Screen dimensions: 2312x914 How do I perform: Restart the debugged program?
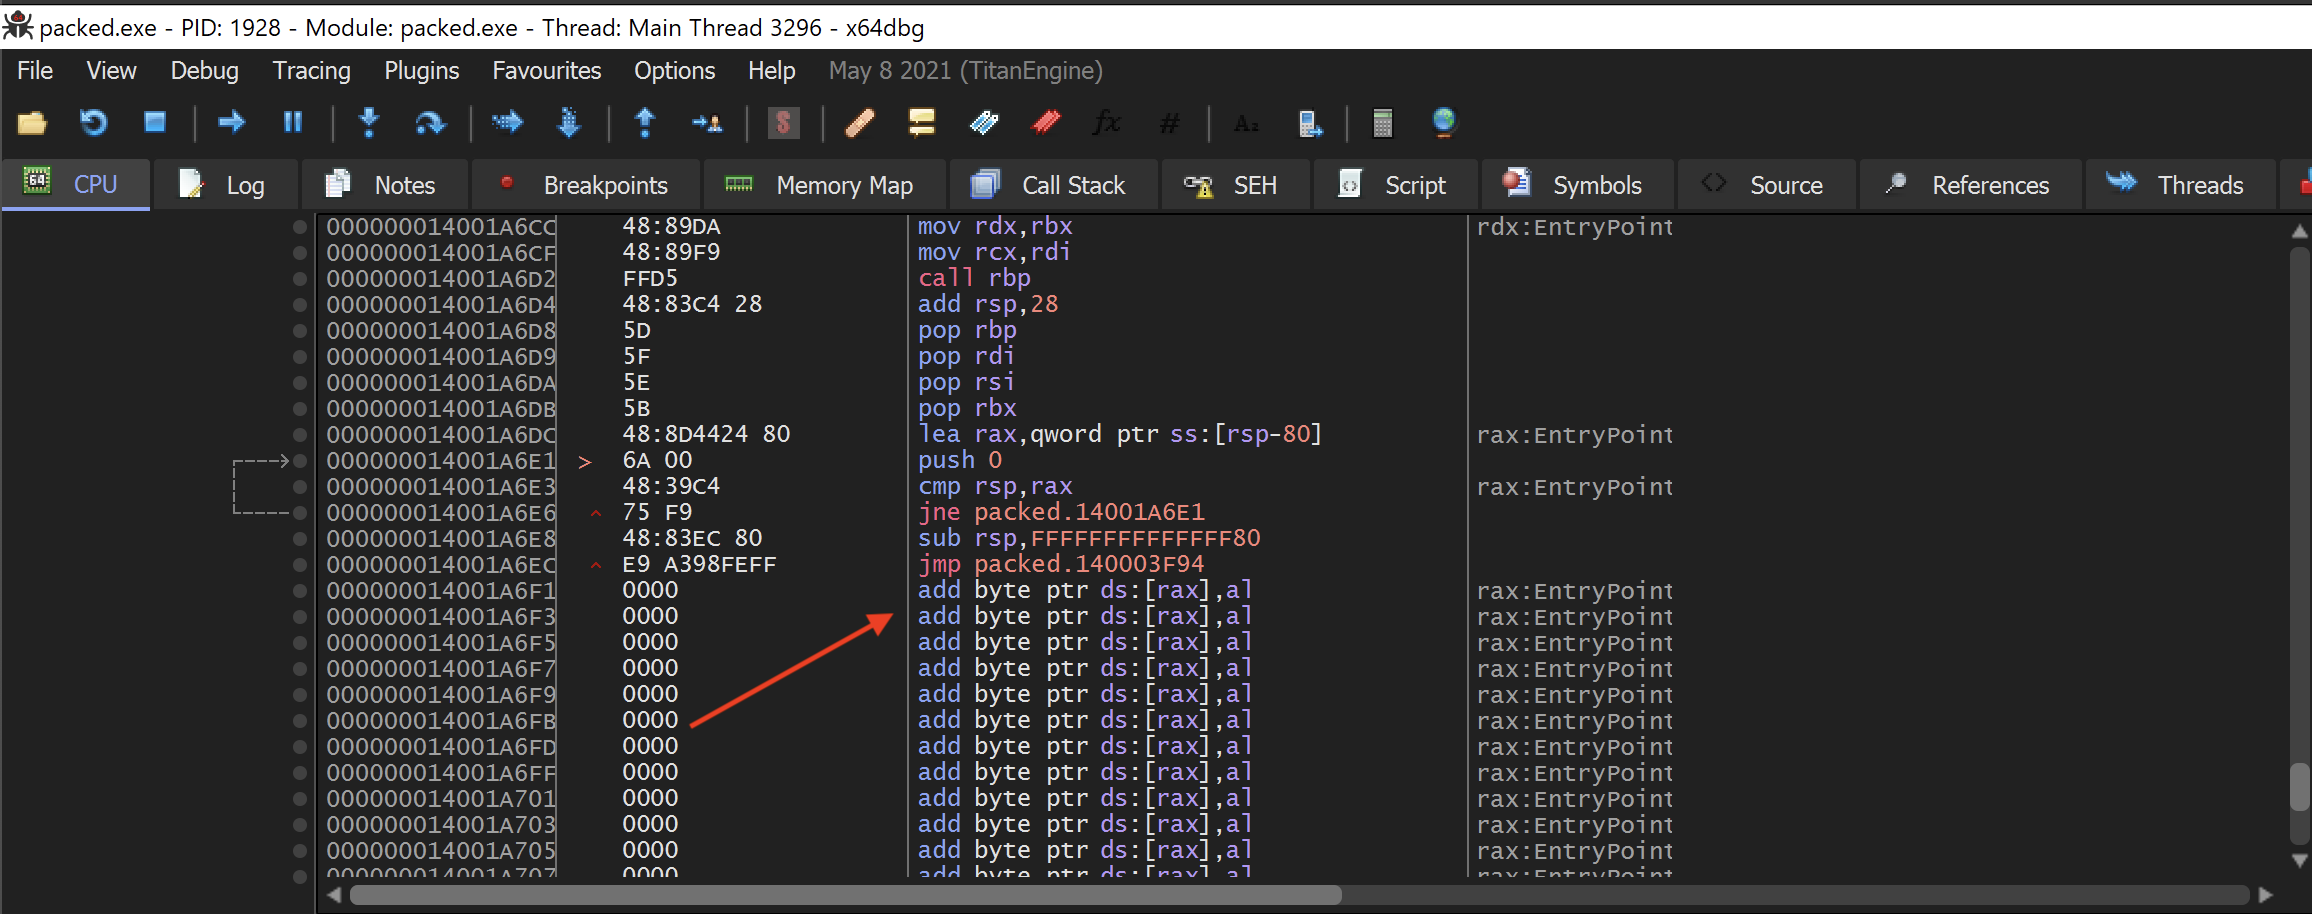pyautogui.click(x=93, y=123)
